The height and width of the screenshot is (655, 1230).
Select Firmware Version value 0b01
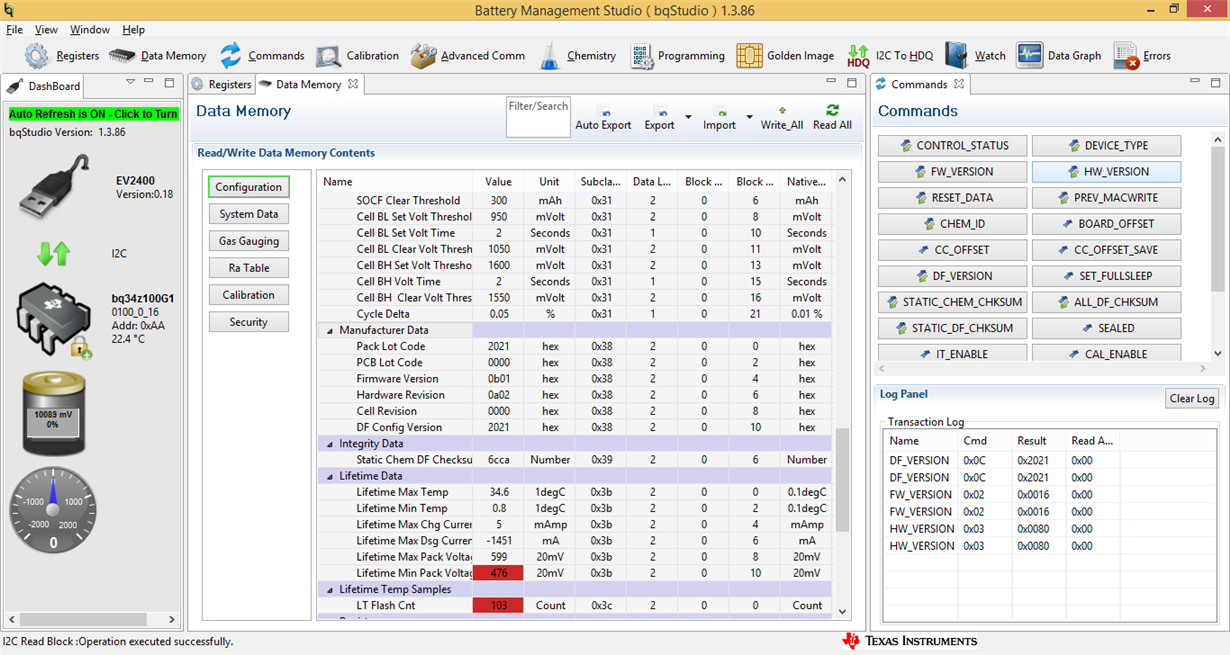coord(498,379)
